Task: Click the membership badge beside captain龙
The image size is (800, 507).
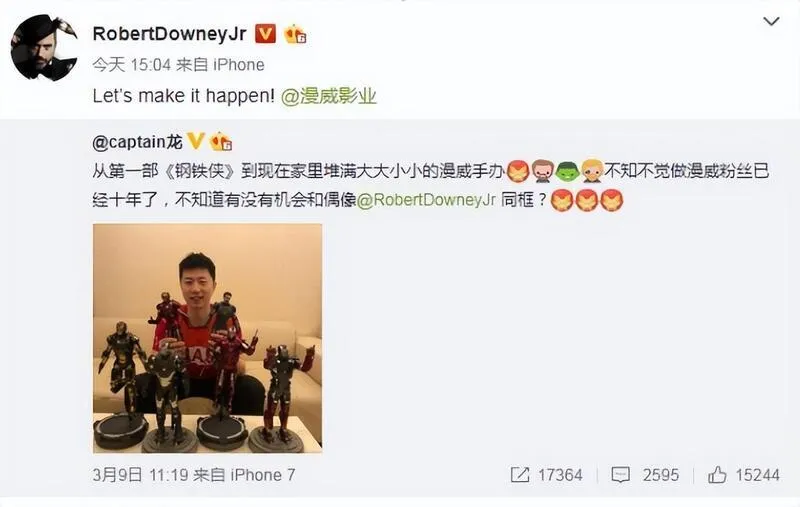Action: pos(221,141)
